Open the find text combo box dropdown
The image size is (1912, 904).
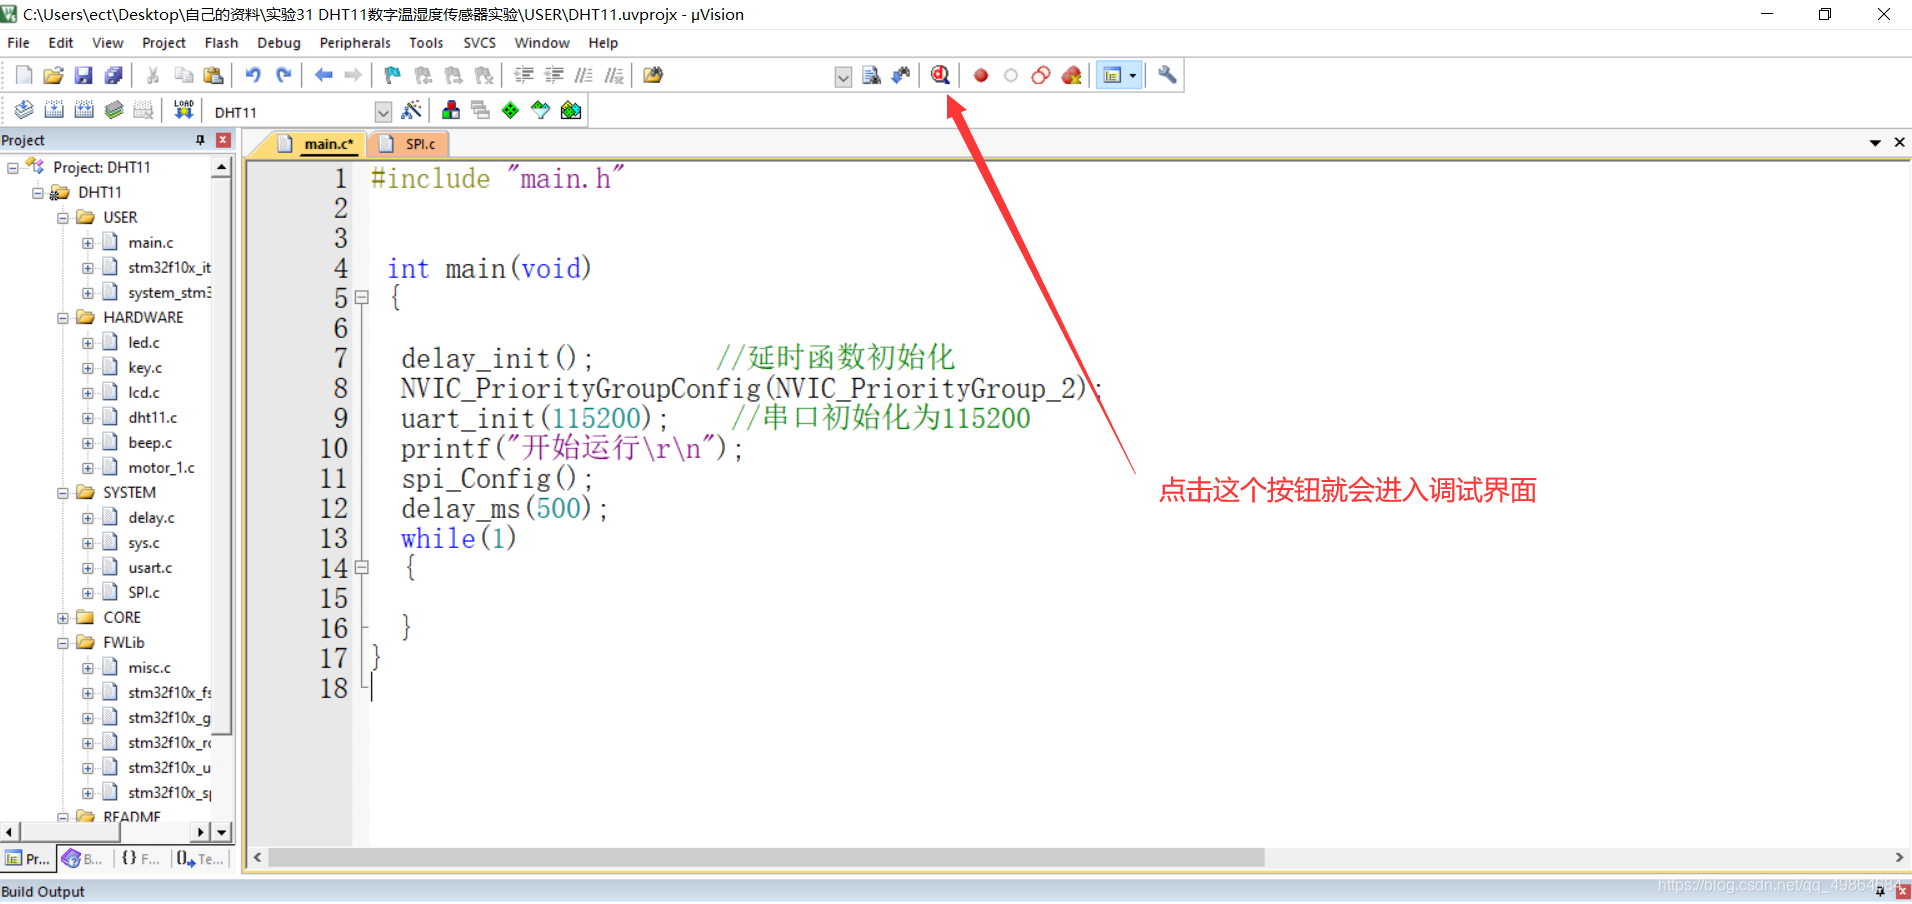pyautogui.click(x=843, y=77)
